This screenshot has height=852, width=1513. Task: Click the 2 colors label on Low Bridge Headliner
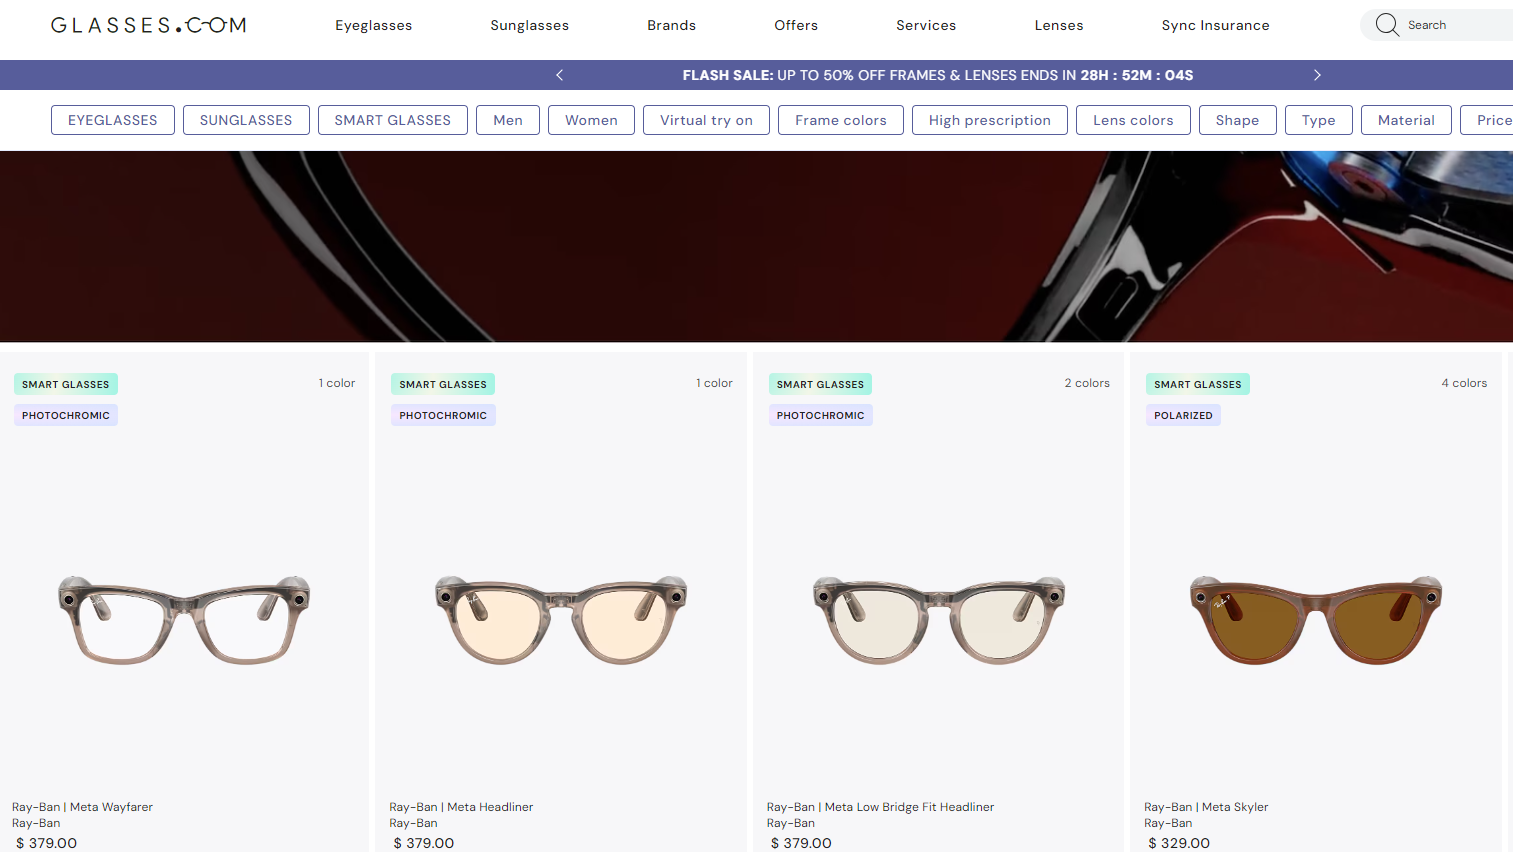(1087, 383)
